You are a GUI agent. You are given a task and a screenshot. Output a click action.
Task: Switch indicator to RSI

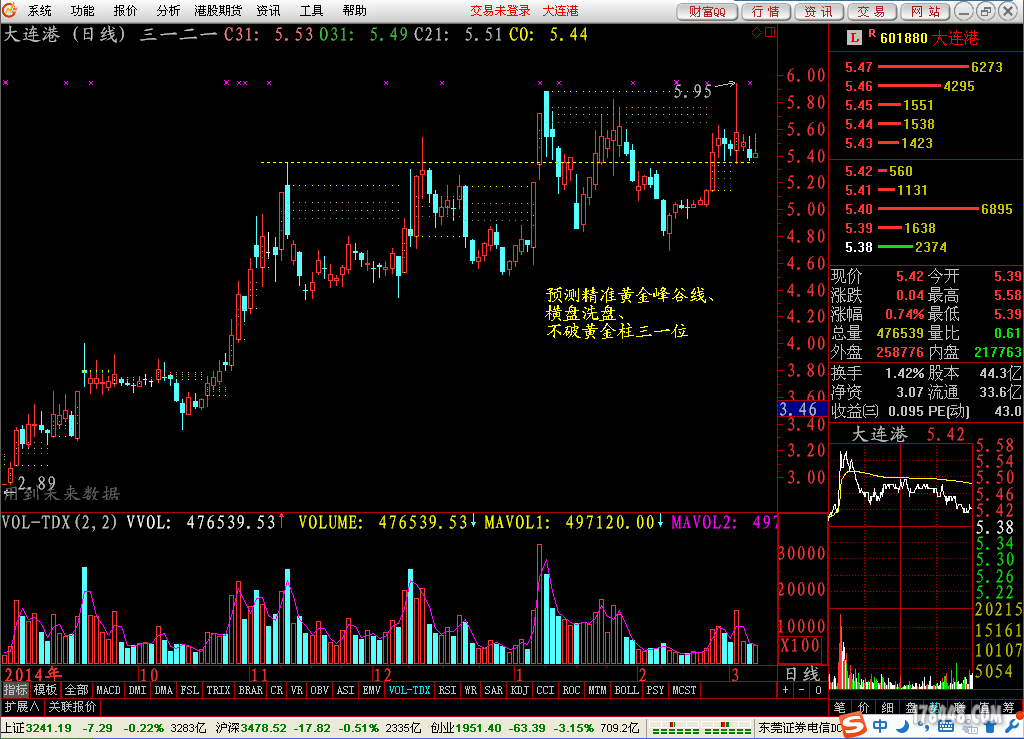(447, 690)
